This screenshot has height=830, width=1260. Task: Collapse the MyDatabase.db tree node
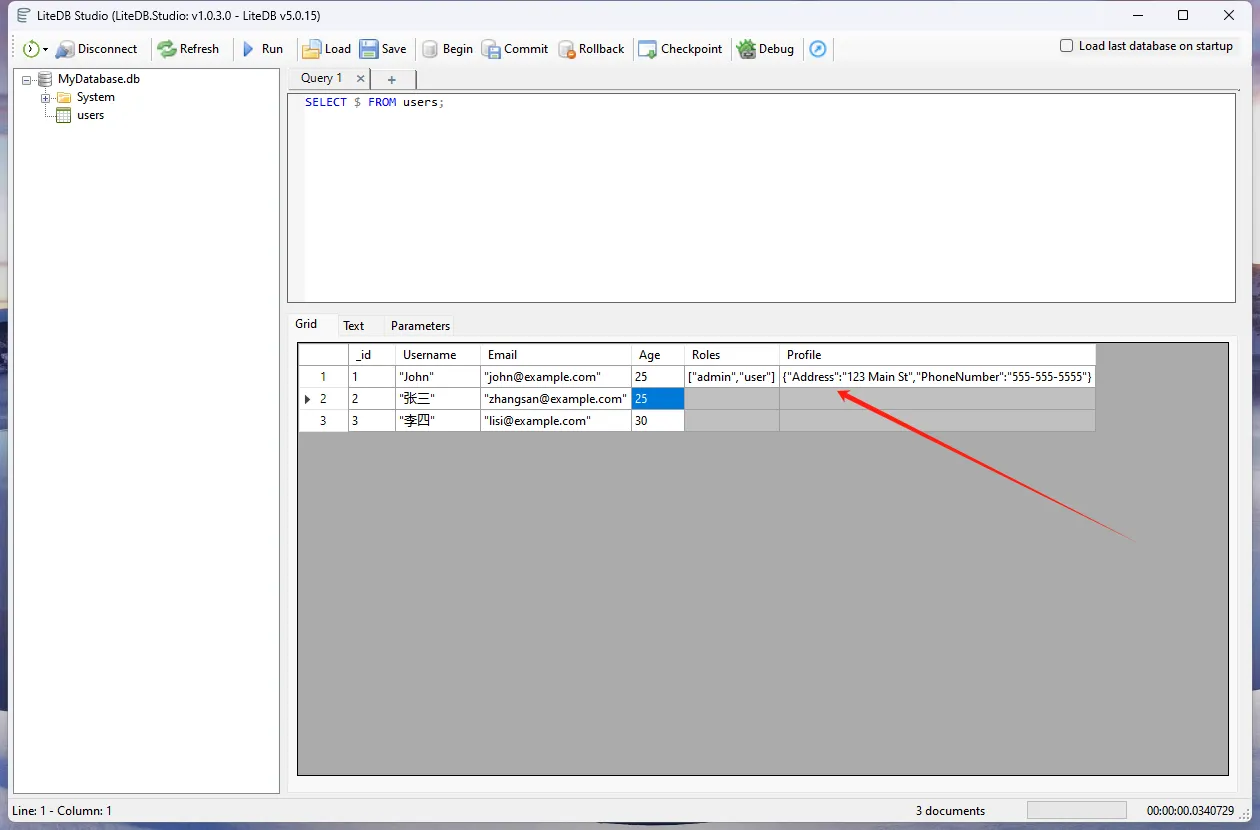pos(27,80)
